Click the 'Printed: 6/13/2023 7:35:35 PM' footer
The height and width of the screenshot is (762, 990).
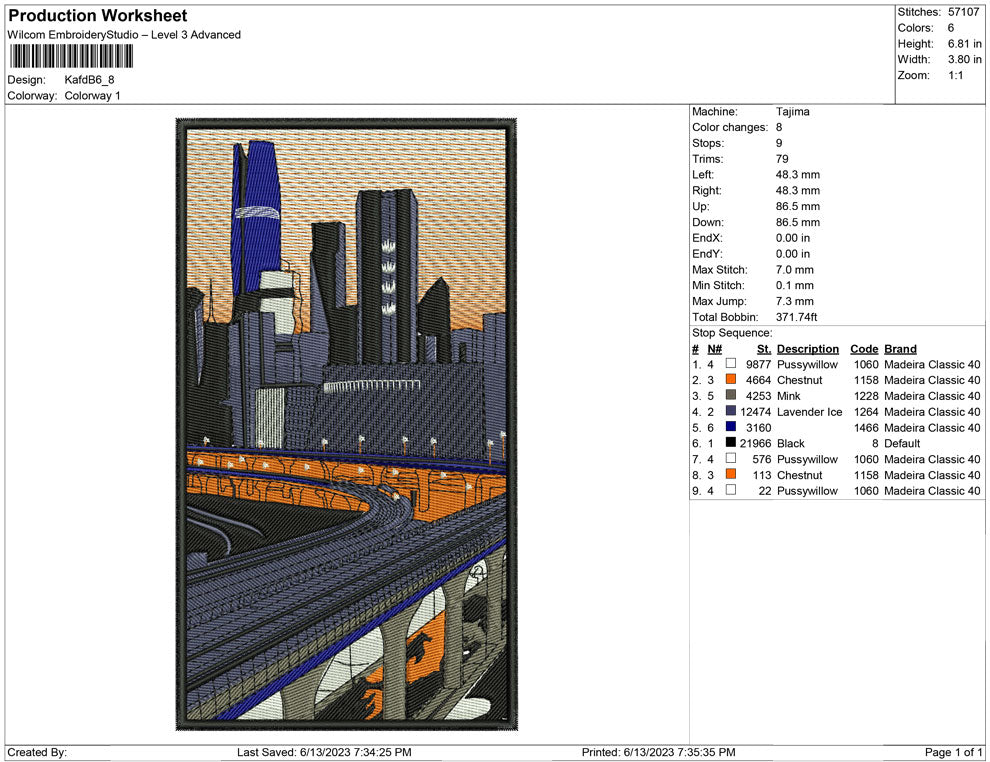[659, 752]
